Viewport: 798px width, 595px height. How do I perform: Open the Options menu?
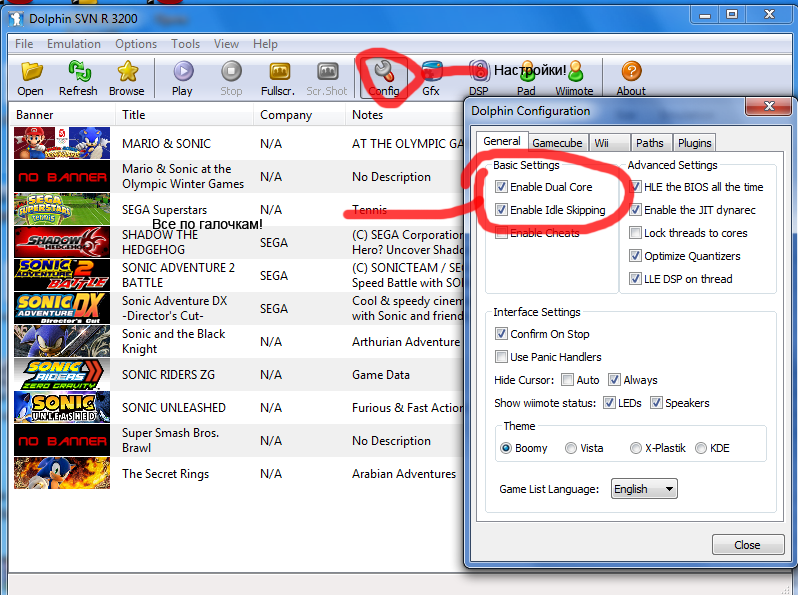[x=136, y=44]
